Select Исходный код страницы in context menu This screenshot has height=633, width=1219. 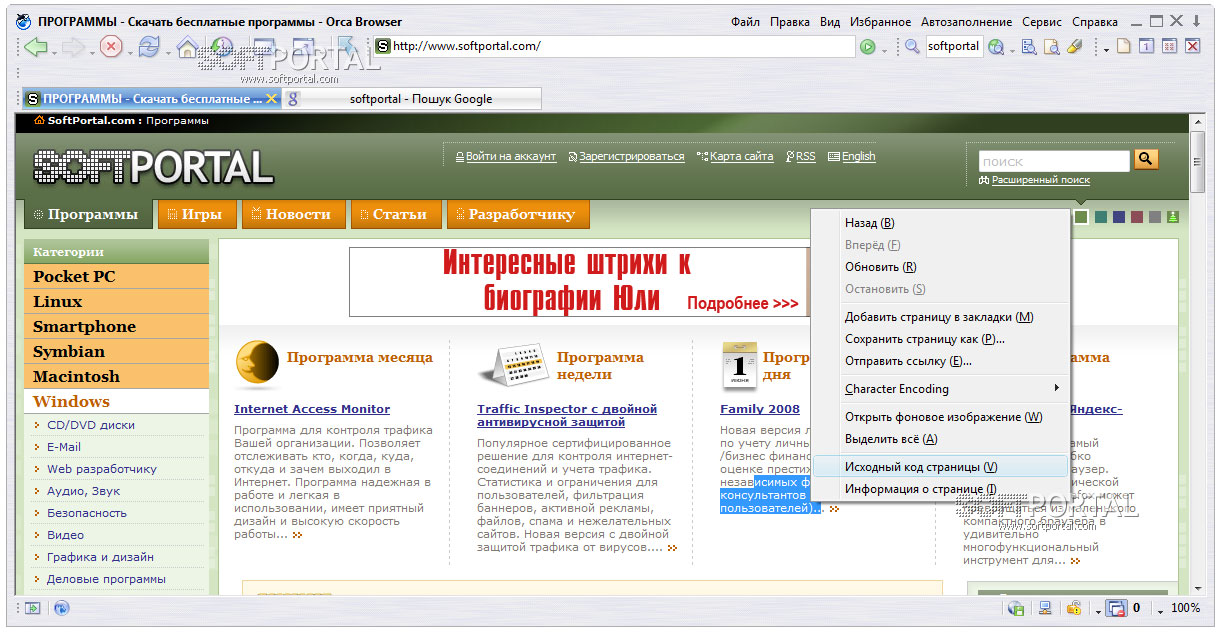pyautogui.click(x=940, y=467)
